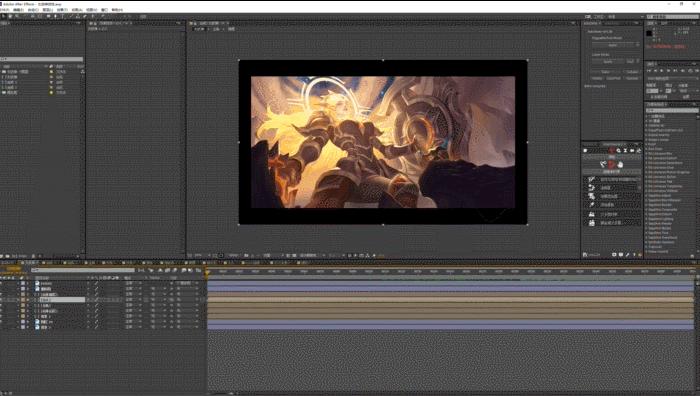This screenshot has height=396, width=700.
Task: Expand Sapphire Distort effects category
Action: 646,214
